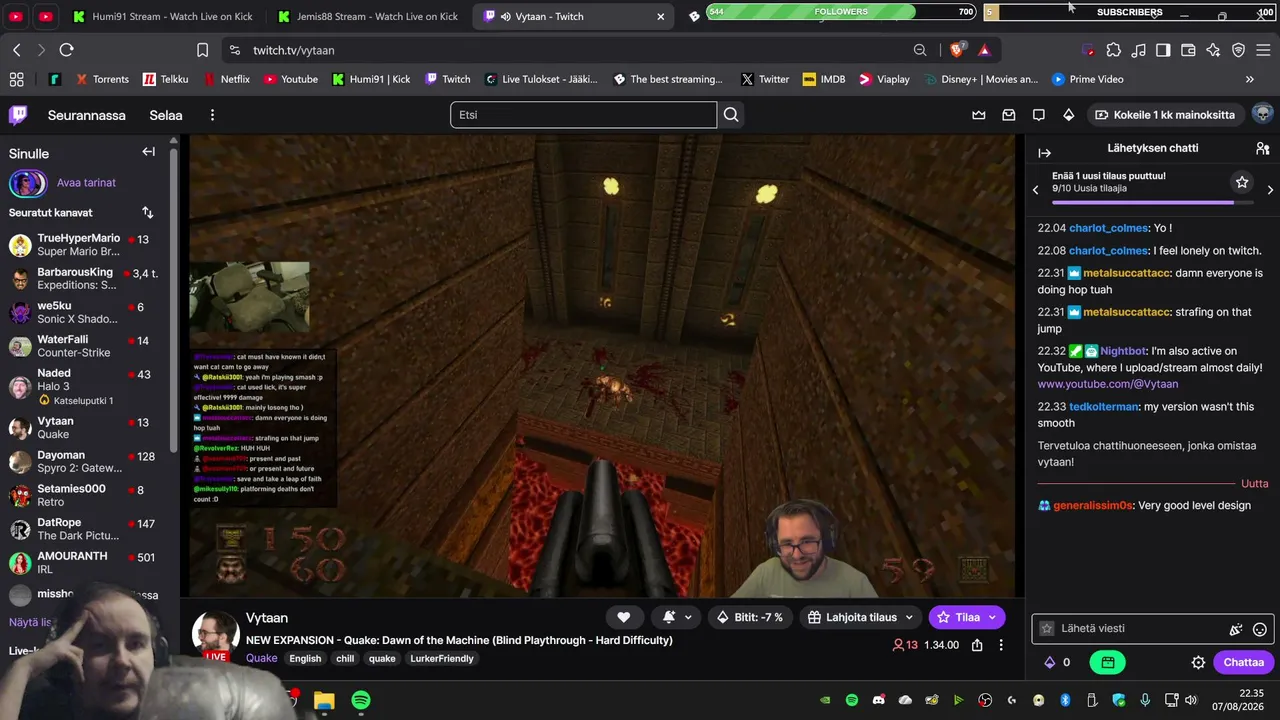Open Brave wallet icon
This screenshot has width=1280, height=720.
pos(1188,50)
